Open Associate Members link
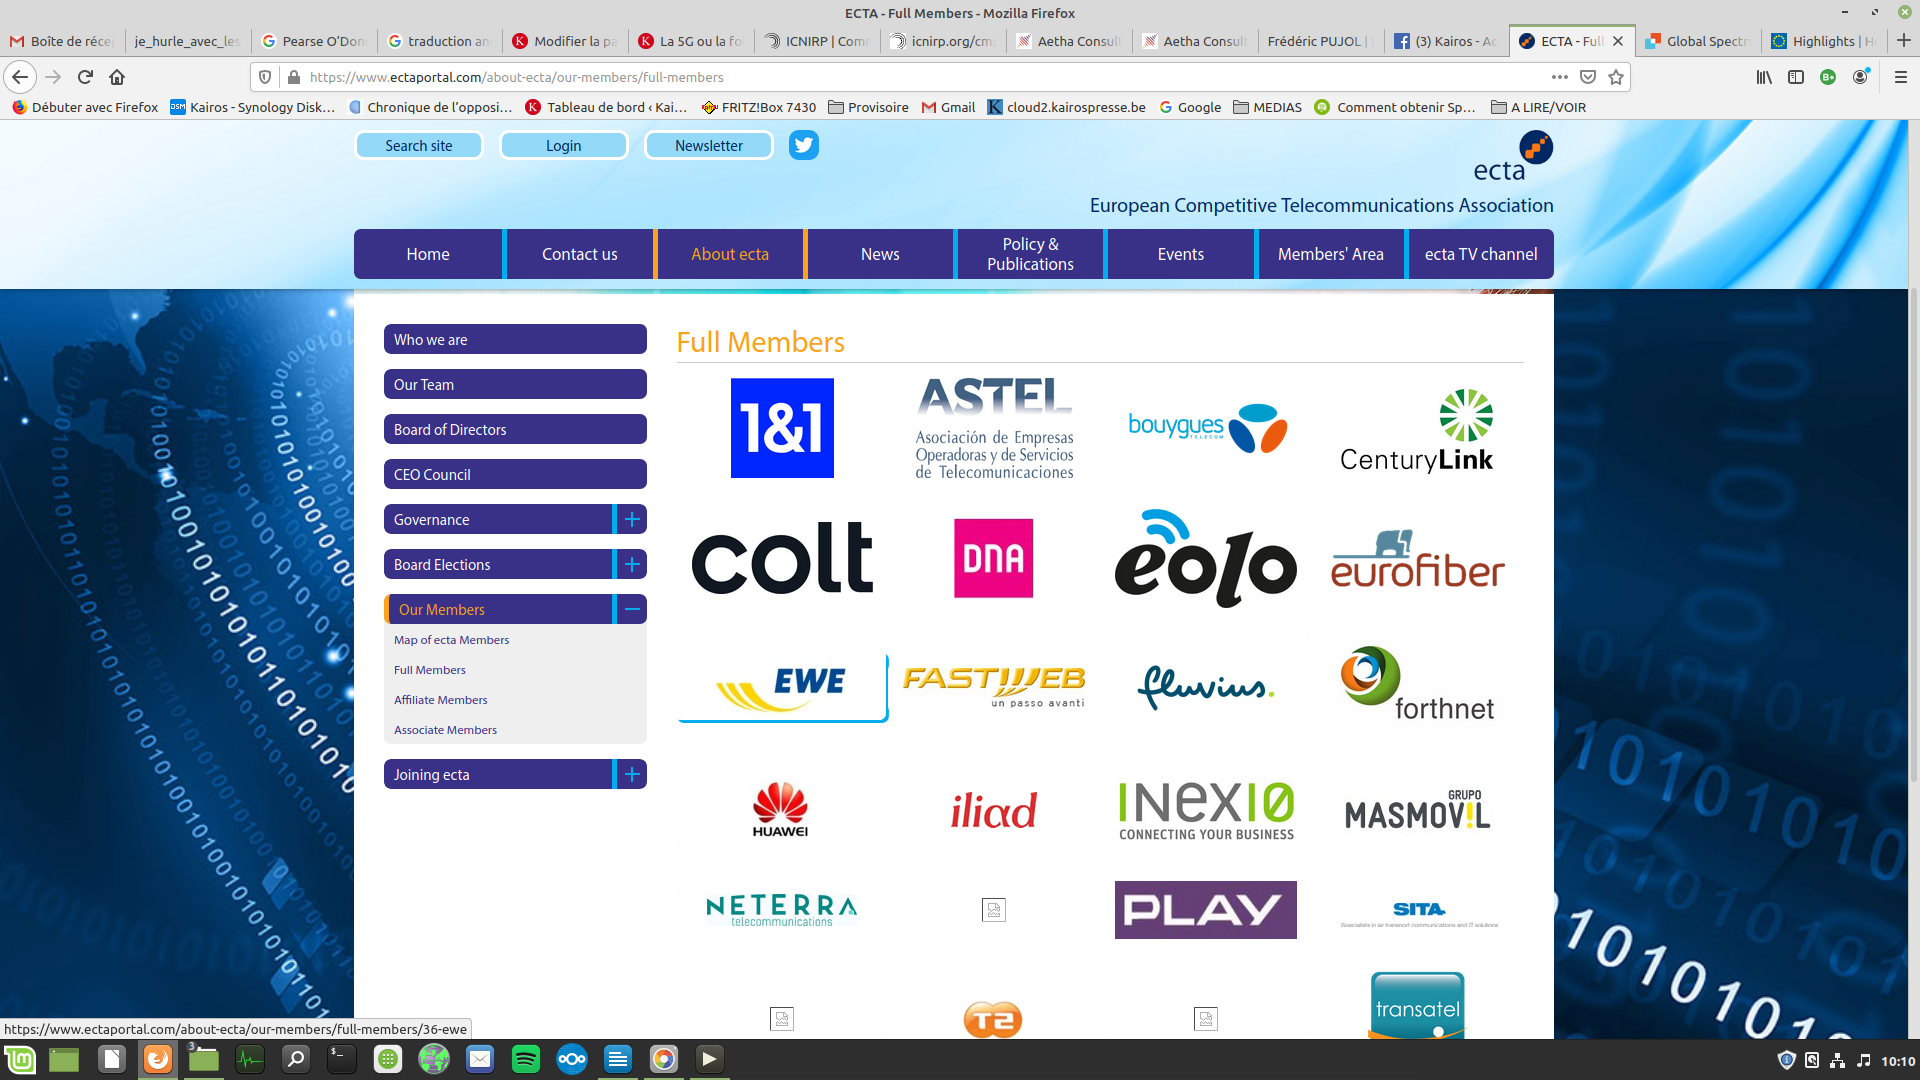 (x=445, y=730)
